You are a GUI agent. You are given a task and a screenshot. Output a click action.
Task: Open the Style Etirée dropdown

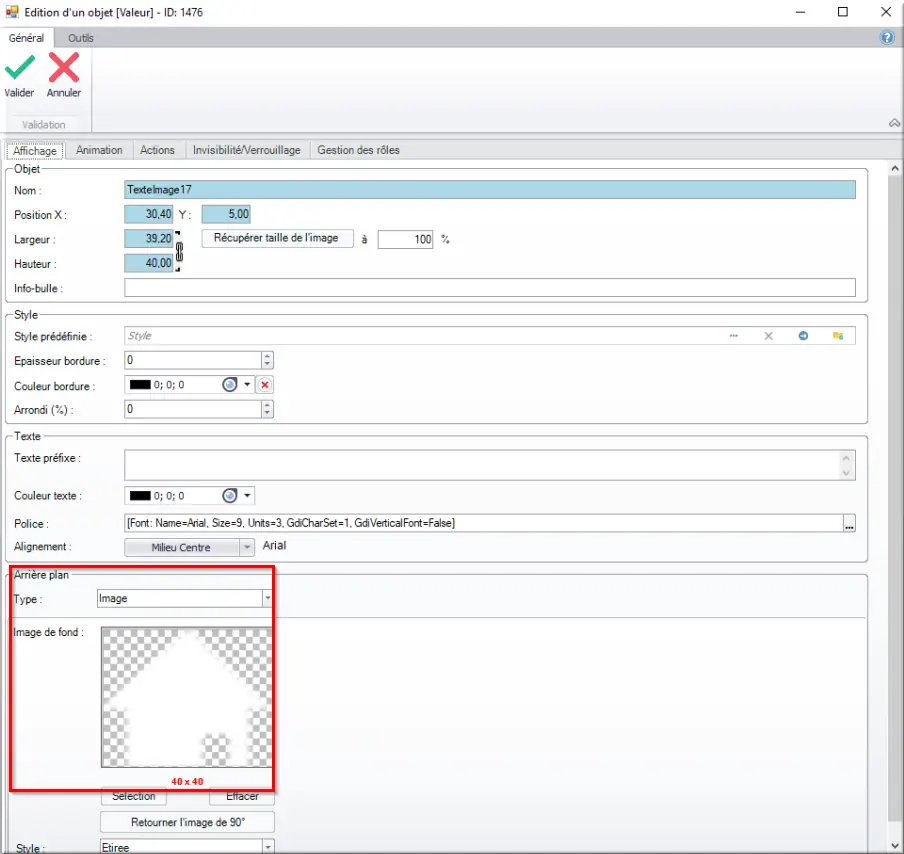coord(268,847)
